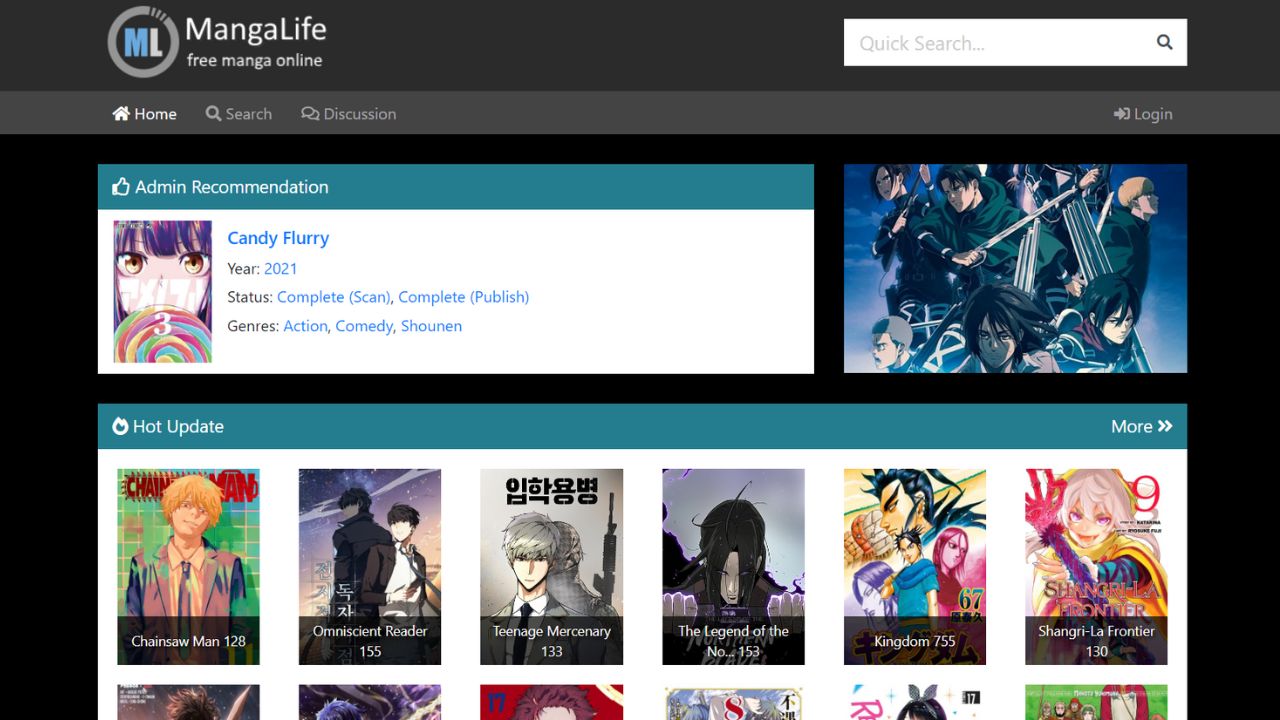1280x720 pixels.
Task: Open the Search menu item
Action: pyautogui.click(x=239, y=114)
